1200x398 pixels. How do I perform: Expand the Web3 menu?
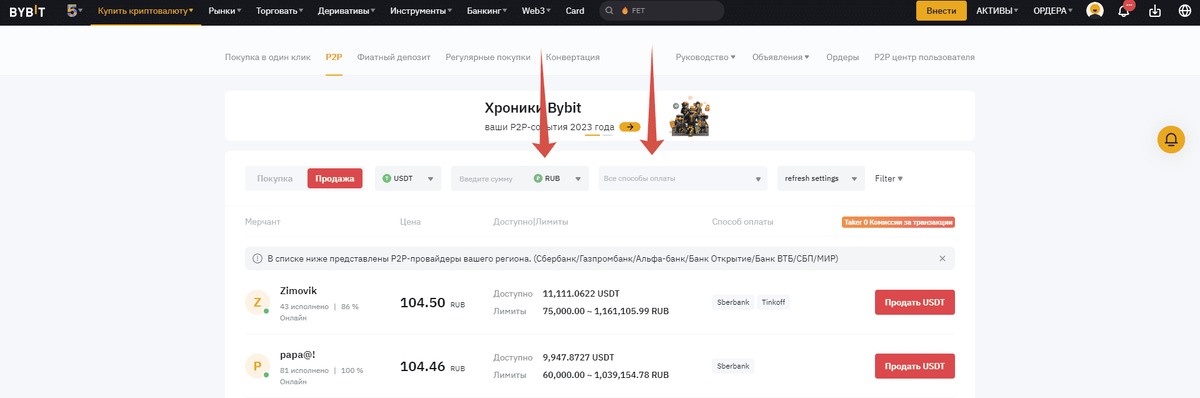pyautogui.click(x=537, y=11)
